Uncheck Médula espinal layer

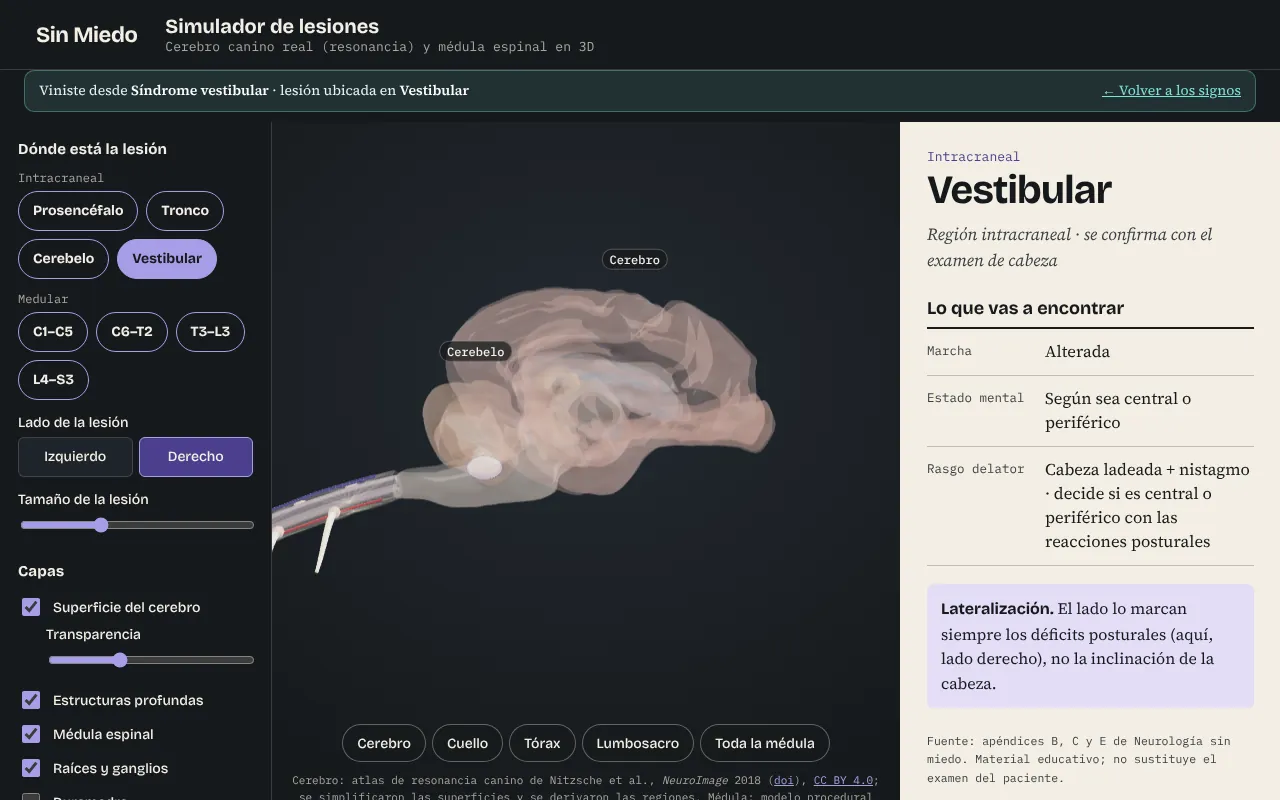click(31, 734)
